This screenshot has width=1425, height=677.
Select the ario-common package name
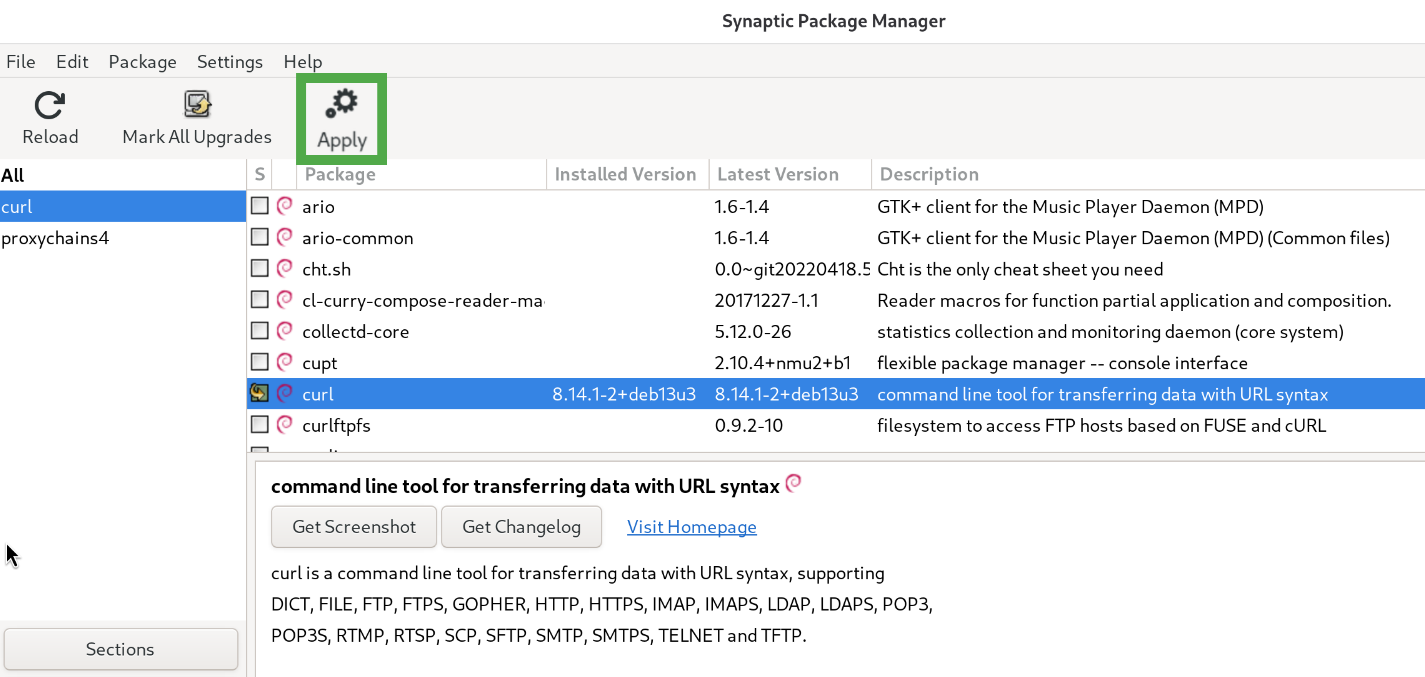click(x=357, y=238)
